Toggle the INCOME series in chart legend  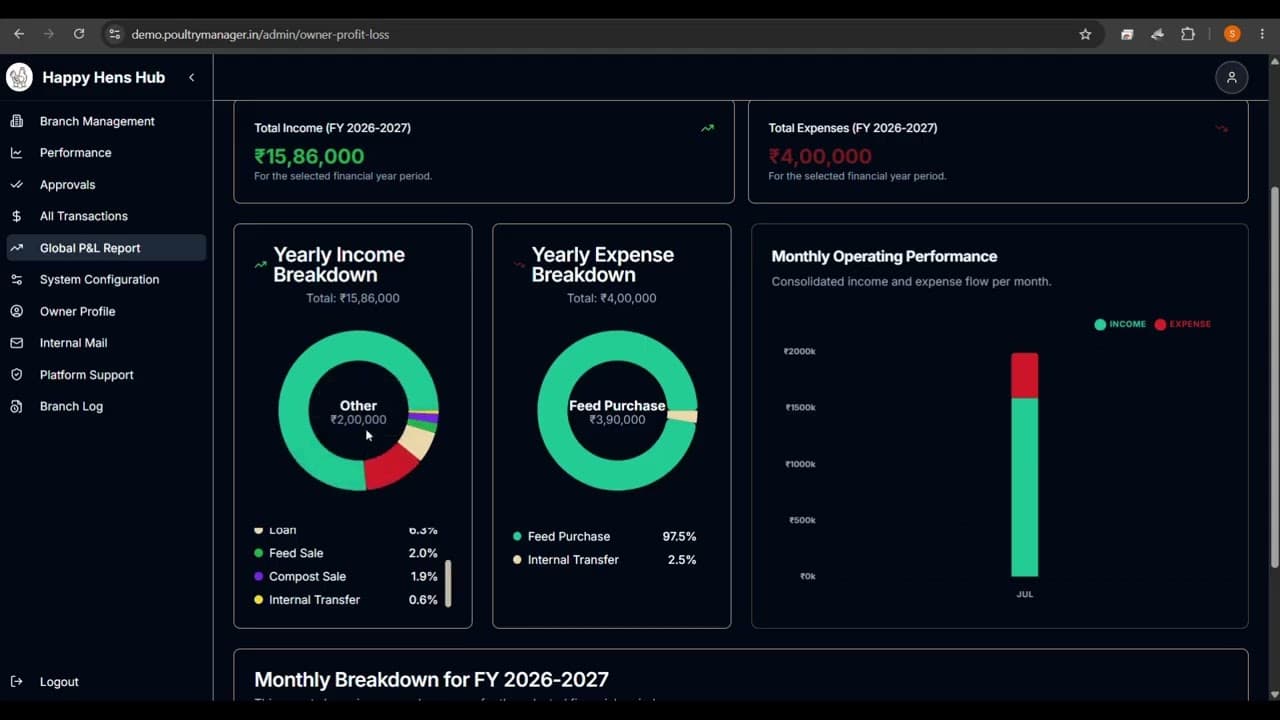tap(1120, 324)
